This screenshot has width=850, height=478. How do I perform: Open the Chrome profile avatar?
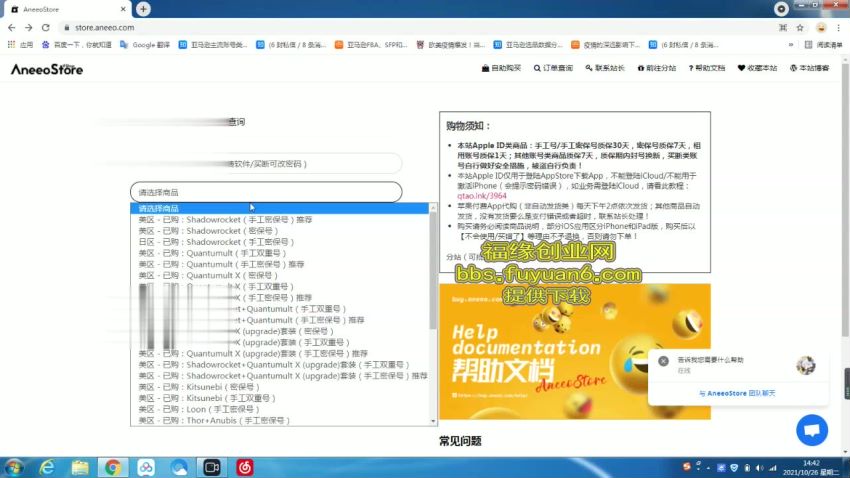821,28
